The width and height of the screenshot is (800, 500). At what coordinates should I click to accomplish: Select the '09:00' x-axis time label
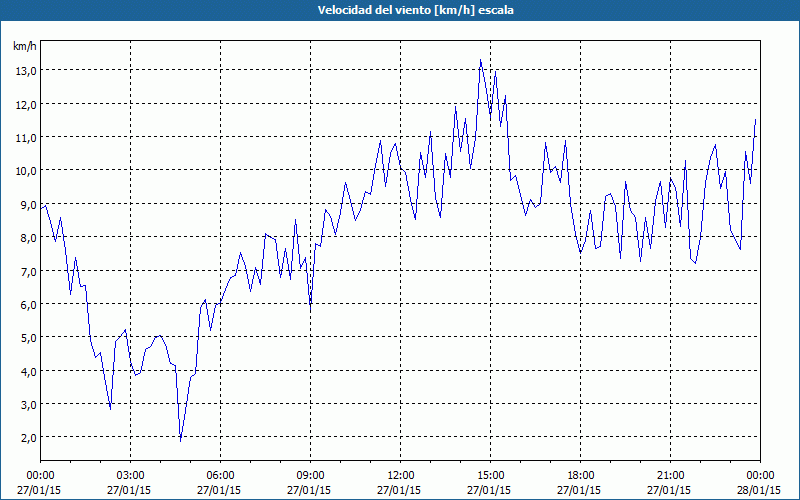tap(310, 476)
